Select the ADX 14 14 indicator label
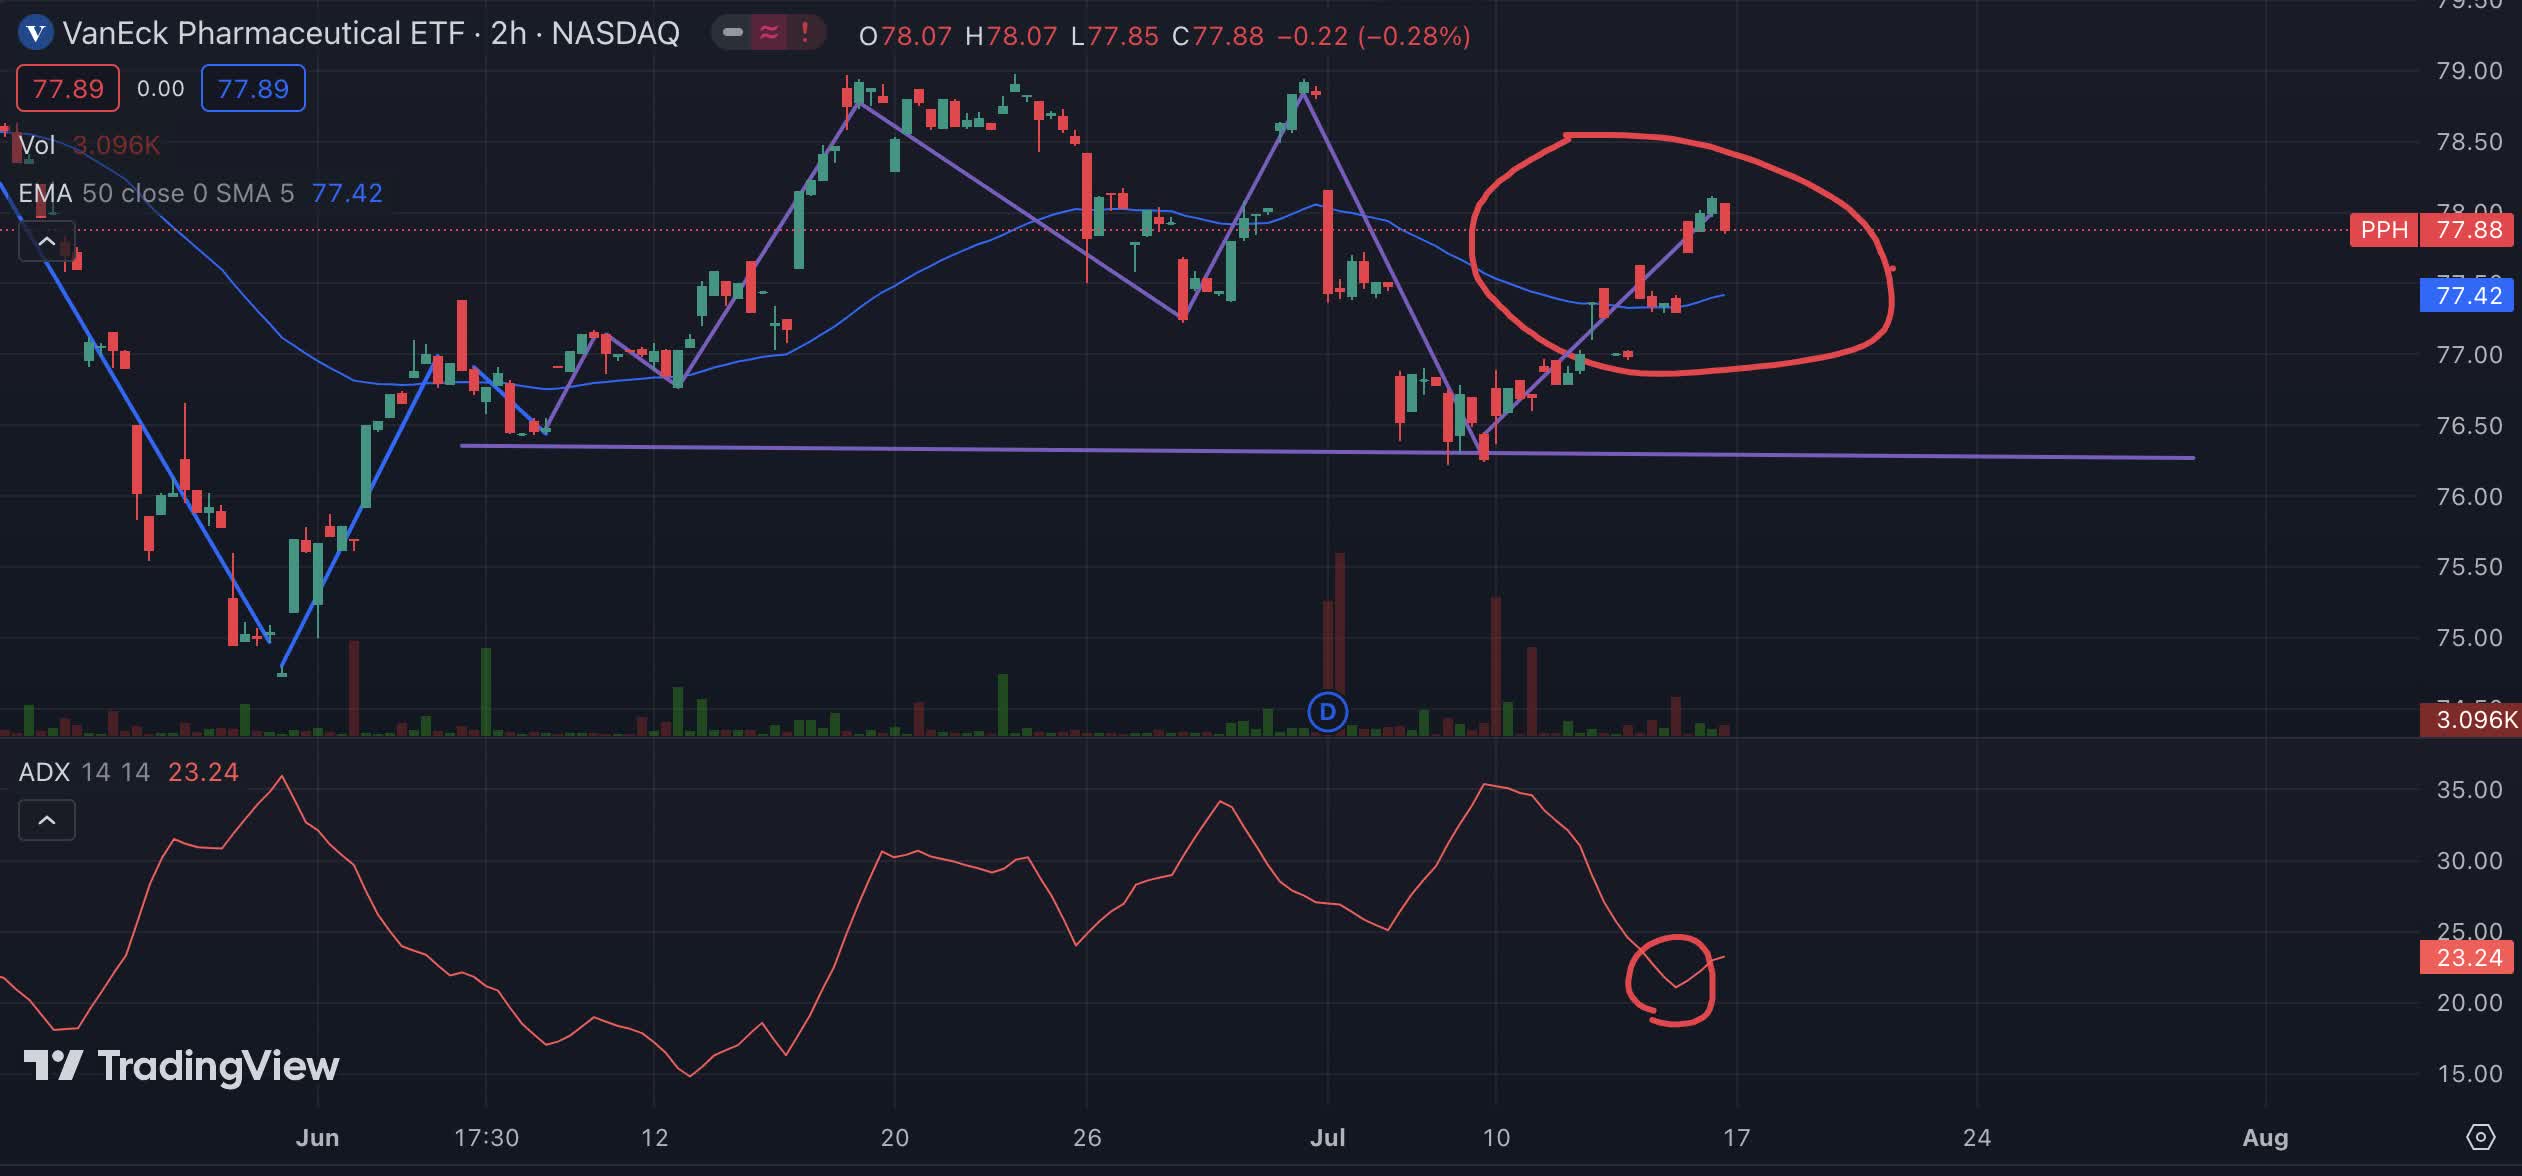Screen dimensions: 2522x1176 coord(85,772)
